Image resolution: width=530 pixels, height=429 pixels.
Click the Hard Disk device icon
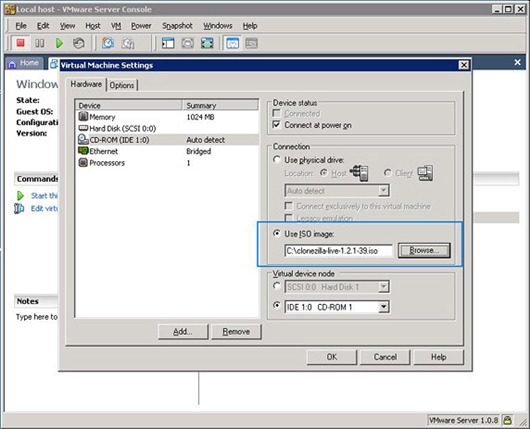[83, 128]
